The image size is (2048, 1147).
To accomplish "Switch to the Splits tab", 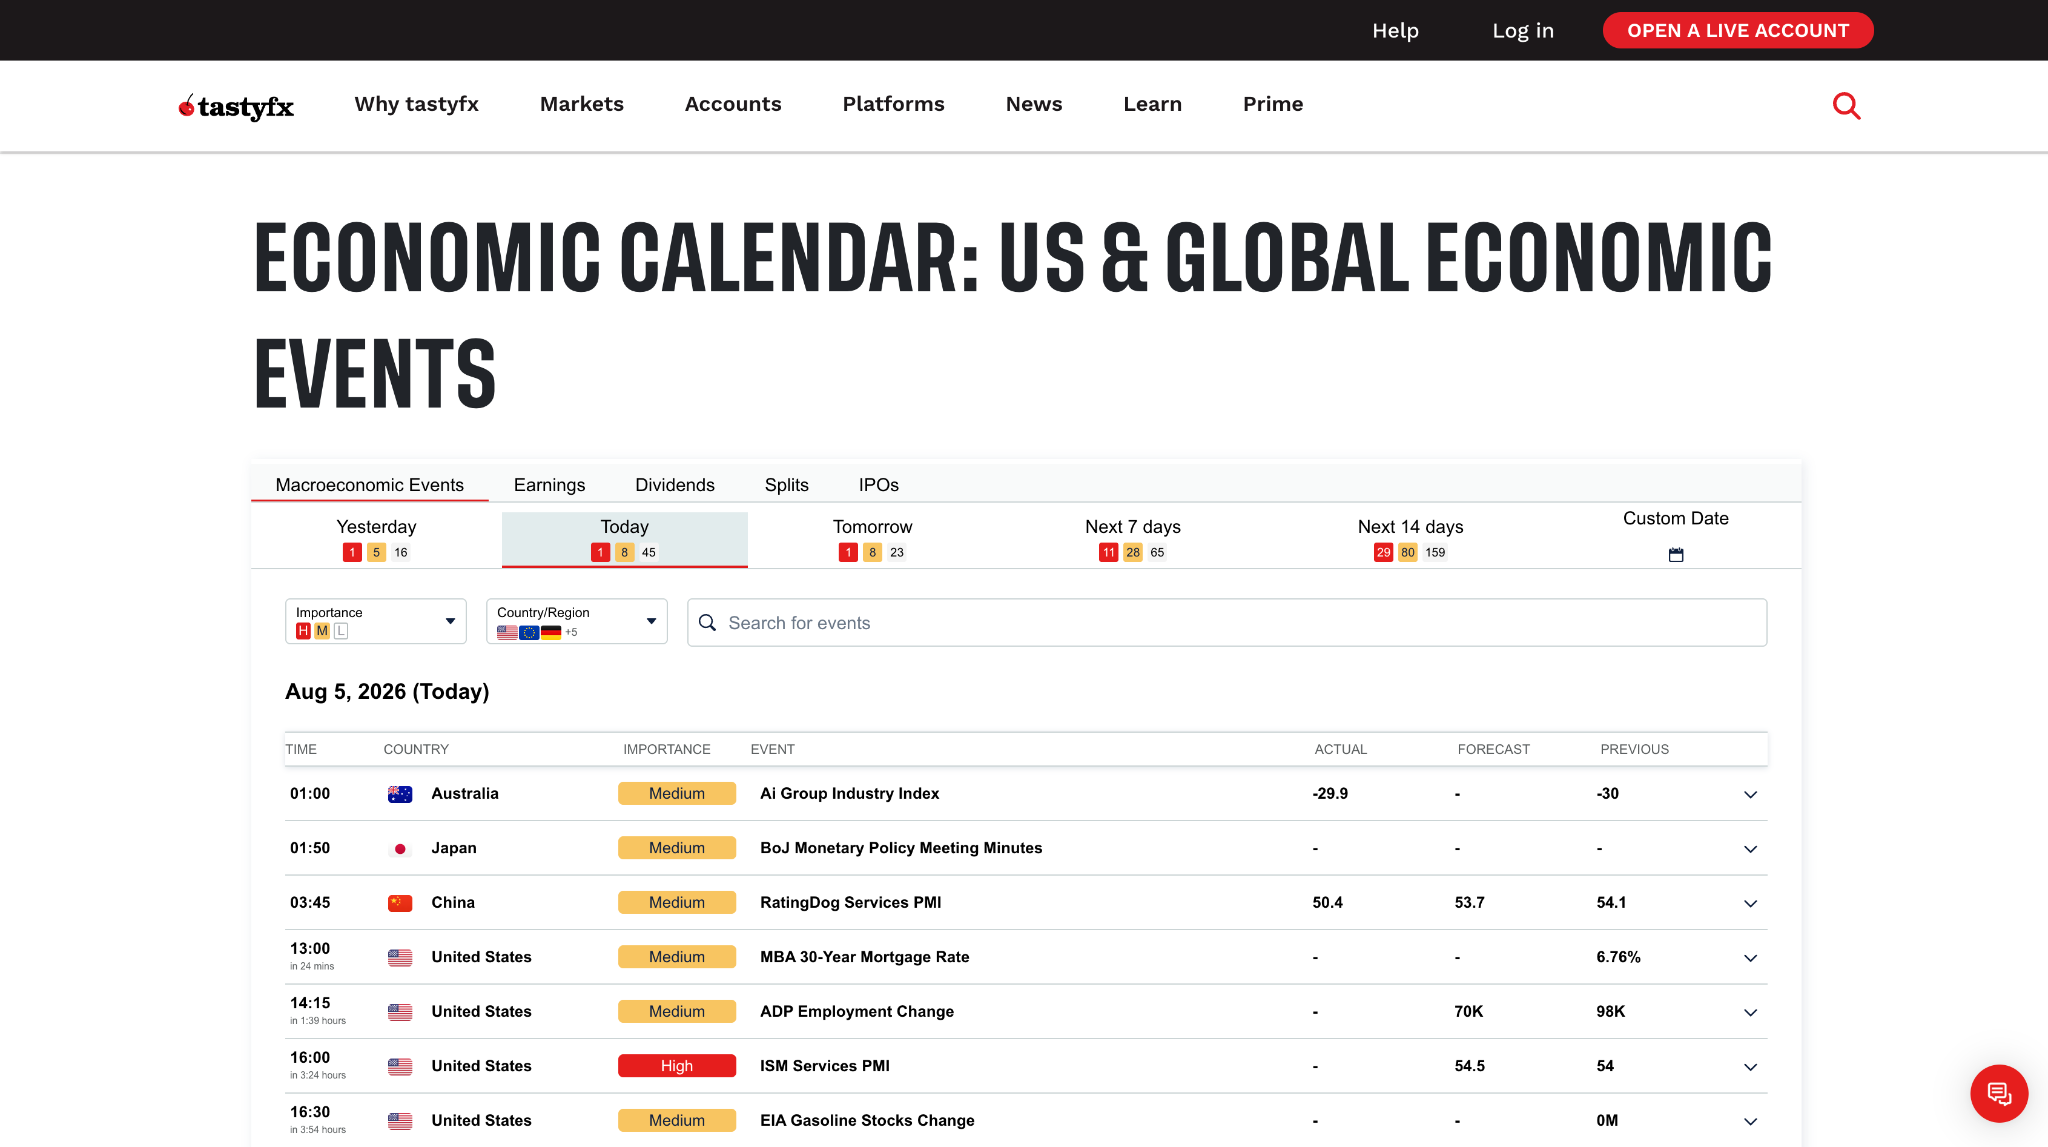I will (x=786, y=485).
